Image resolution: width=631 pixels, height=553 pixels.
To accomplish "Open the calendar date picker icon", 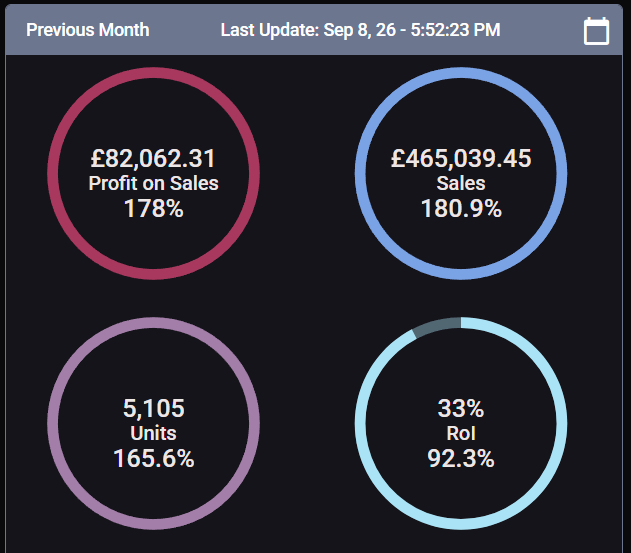I will (596, 31).
